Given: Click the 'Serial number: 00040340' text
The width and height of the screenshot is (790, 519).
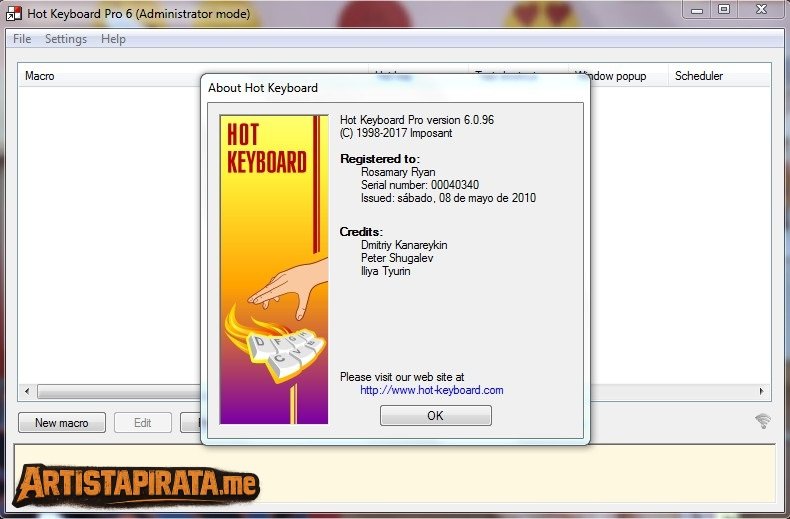Looking at the screenshot, I should pos(420,185).
